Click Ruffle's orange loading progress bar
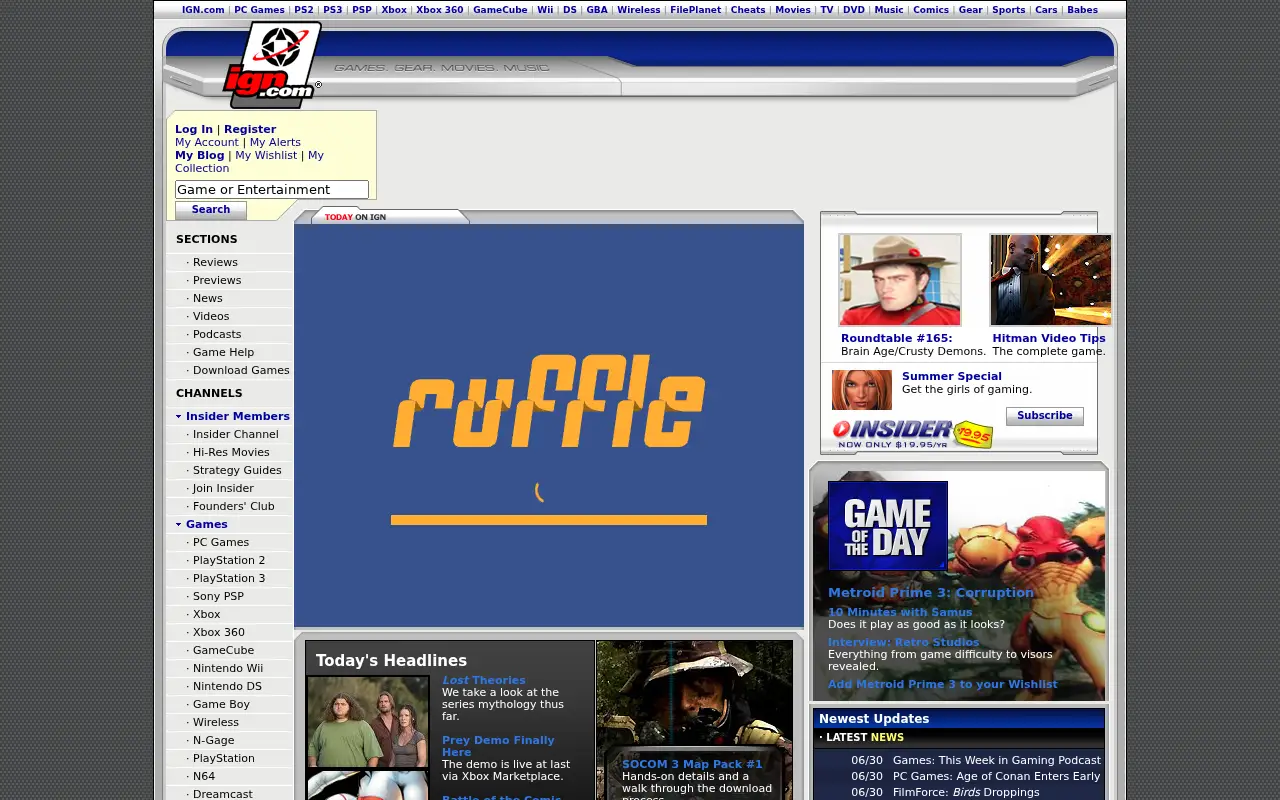This screenshot has width=1280, height=800. coord(549,520)
